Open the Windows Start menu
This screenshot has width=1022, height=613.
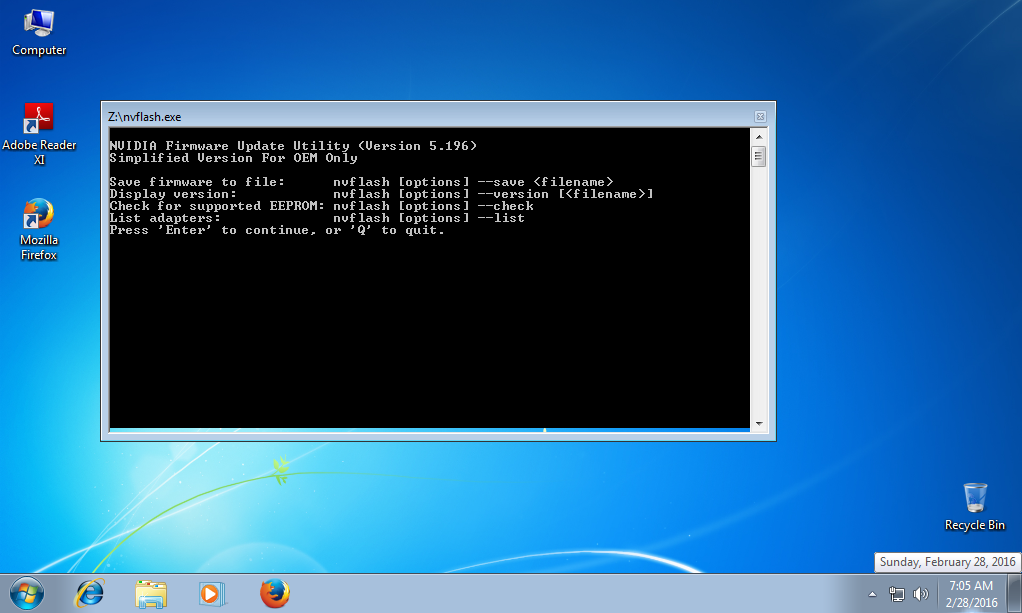pyautogui.click(x=27, y=594)
